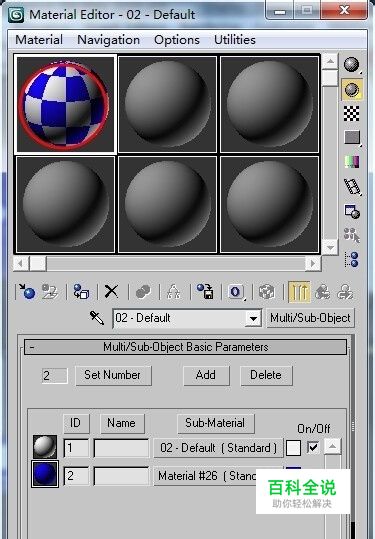Toggle the checkered Background icon
This screenshot has height=539, width=375.
pos(352,113)
